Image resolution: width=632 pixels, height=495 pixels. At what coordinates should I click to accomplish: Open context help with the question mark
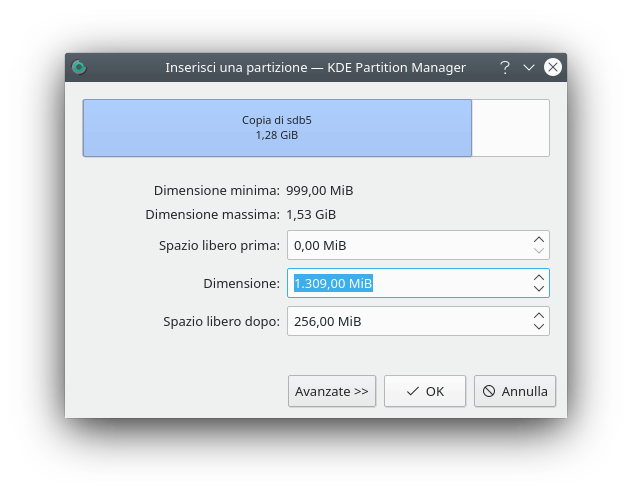[x=505, y=68]
